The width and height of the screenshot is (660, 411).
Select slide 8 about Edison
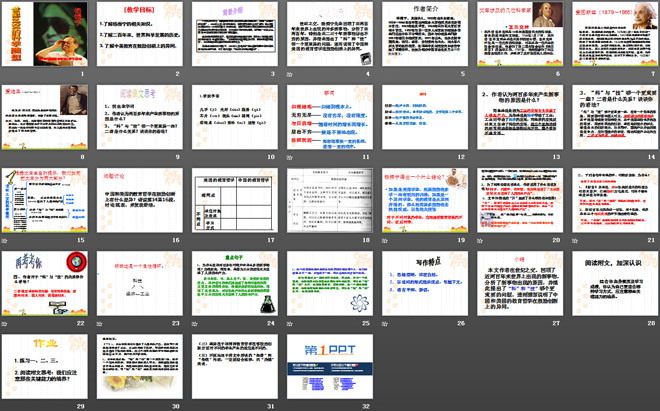[45, 117]
